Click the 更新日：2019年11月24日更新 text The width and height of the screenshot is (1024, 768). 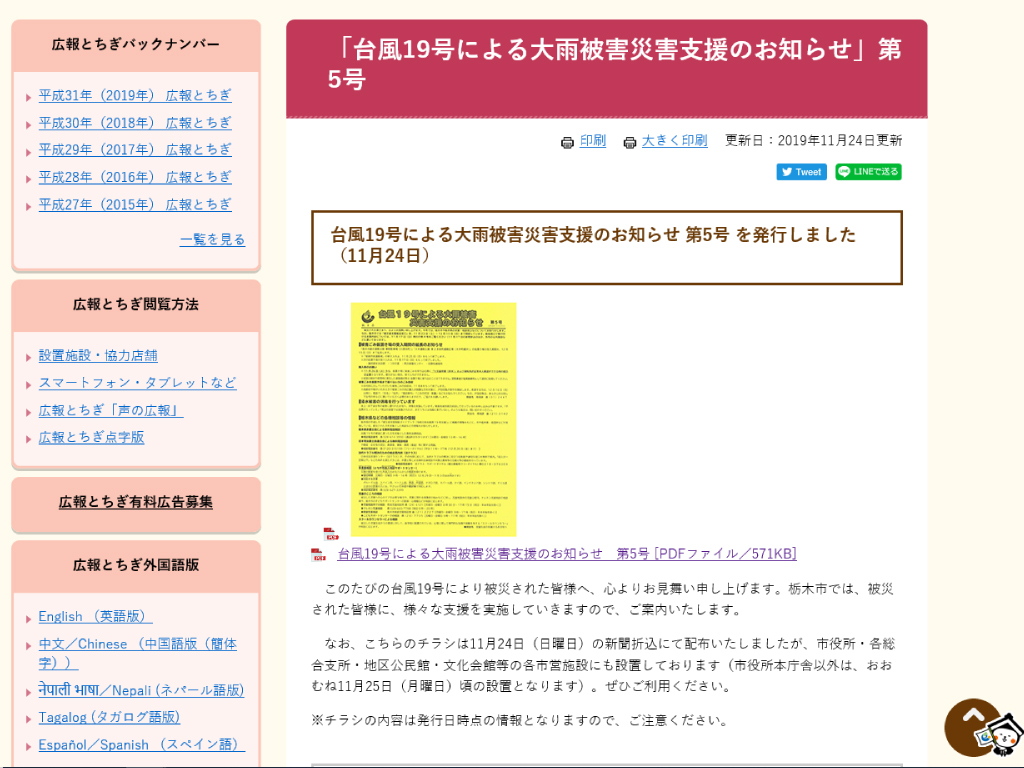pos(814,140)
